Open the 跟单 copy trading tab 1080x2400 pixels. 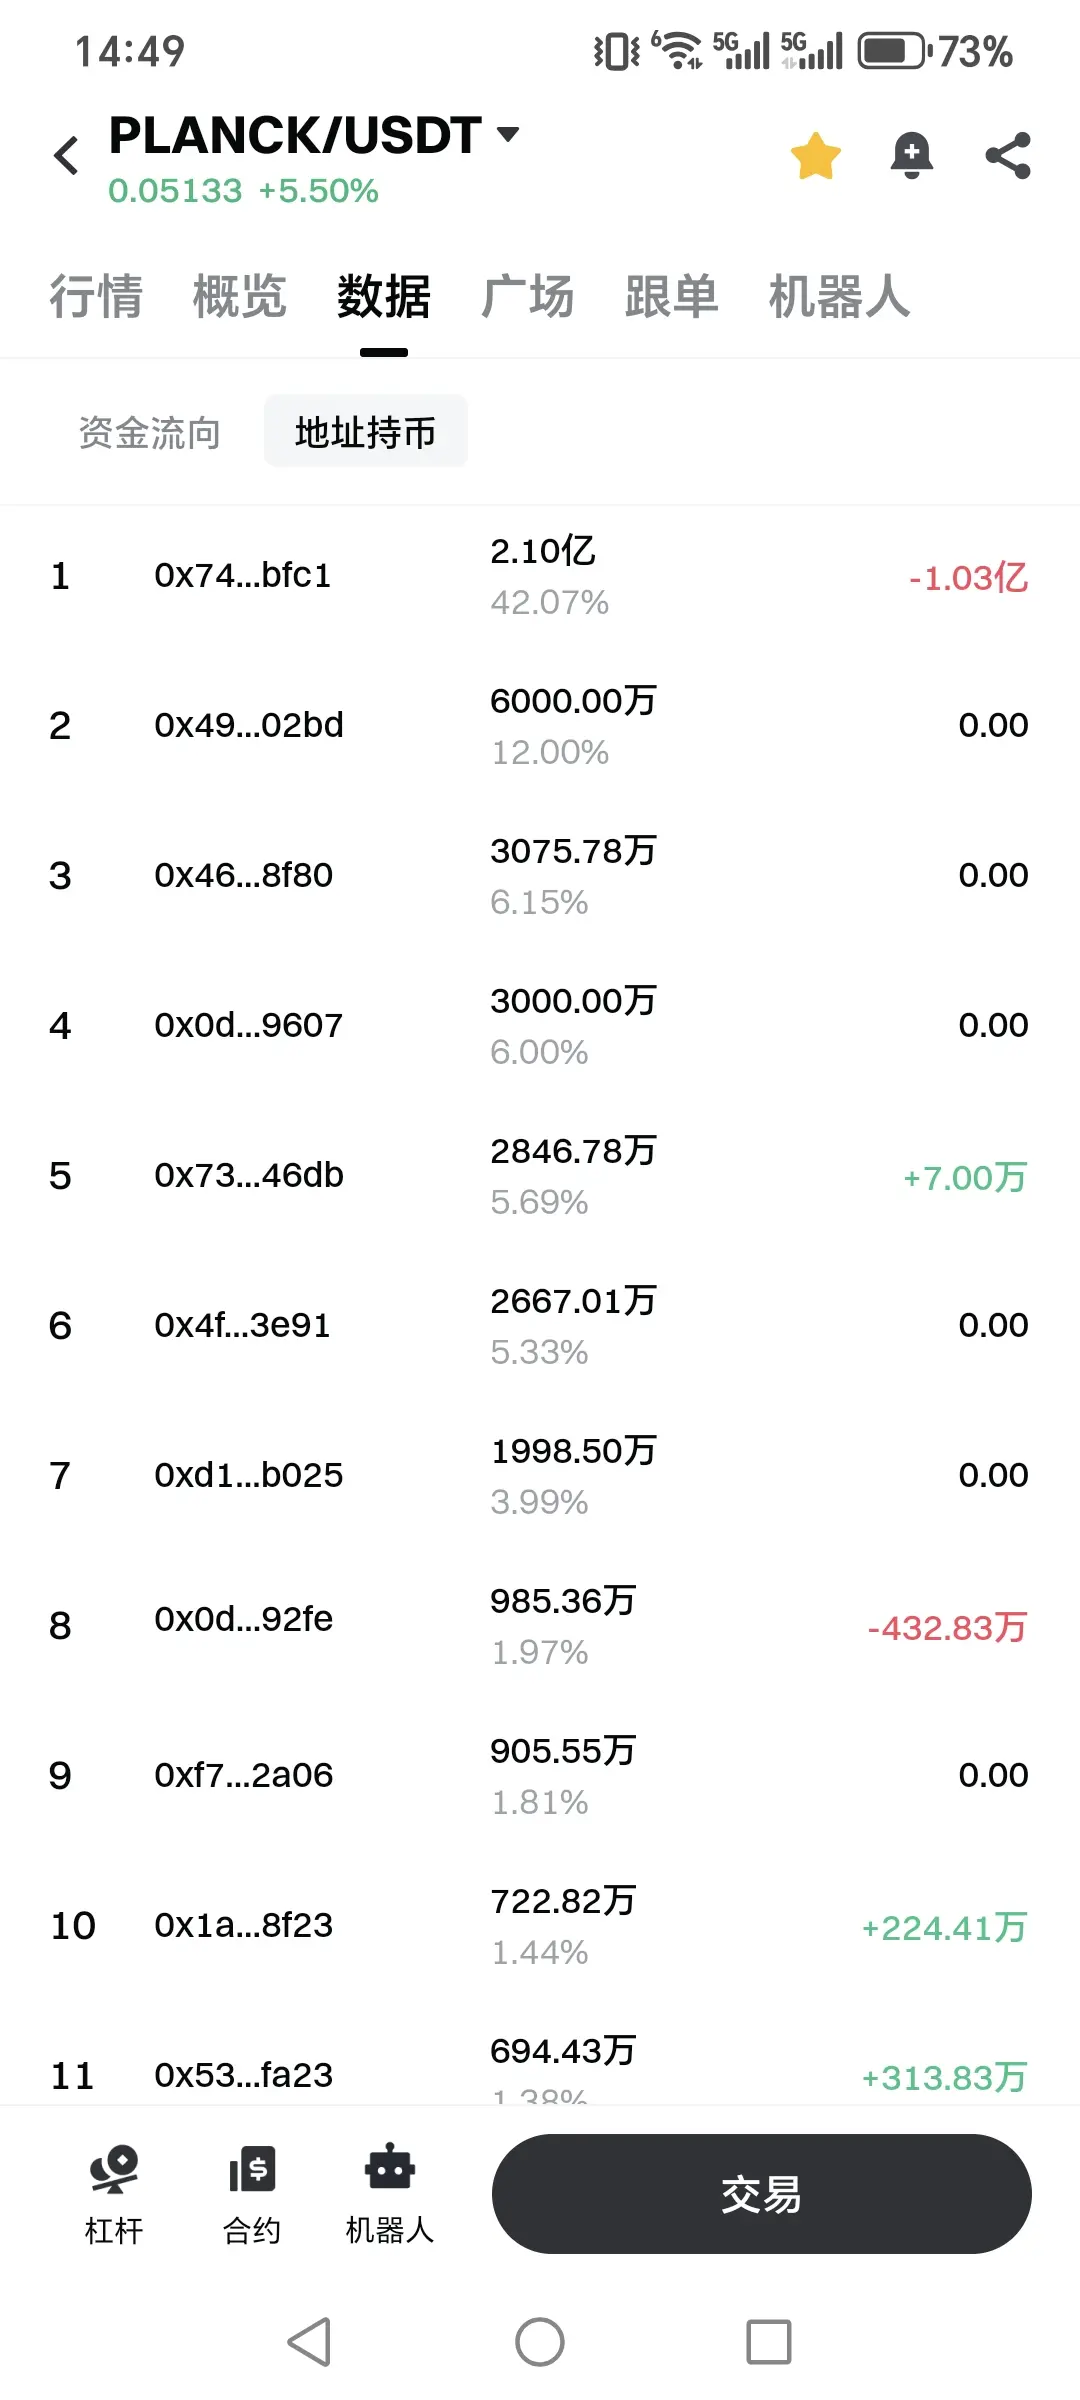pyautogui.click(x=671, y=297)
